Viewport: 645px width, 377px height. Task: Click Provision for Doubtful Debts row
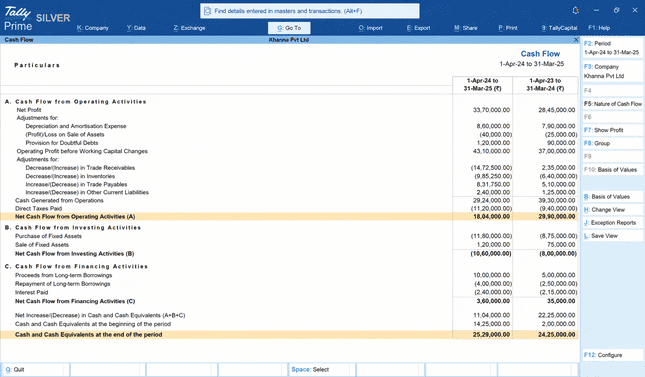[x=289, y=143]
